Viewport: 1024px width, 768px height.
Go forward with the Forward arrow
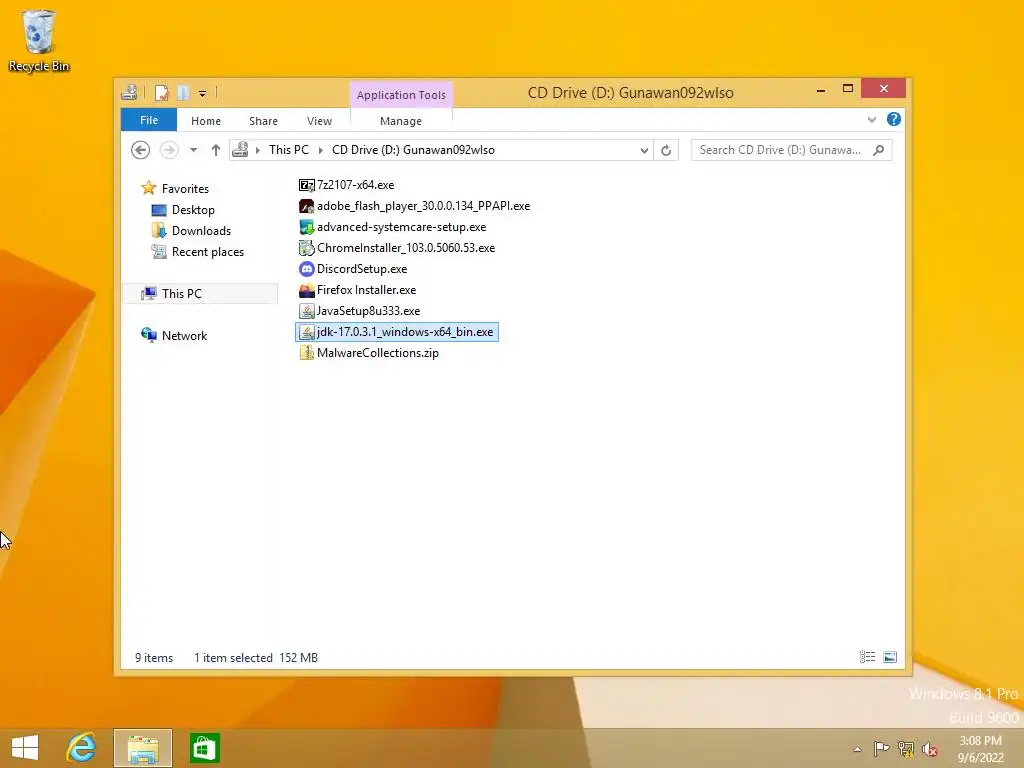click(x=169, y=150)
